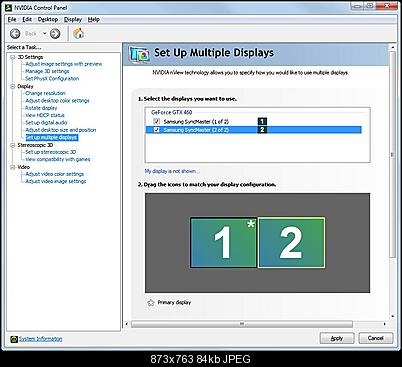
Task: Click the scroll down arrow of main panel
Action: coord(392,316)
